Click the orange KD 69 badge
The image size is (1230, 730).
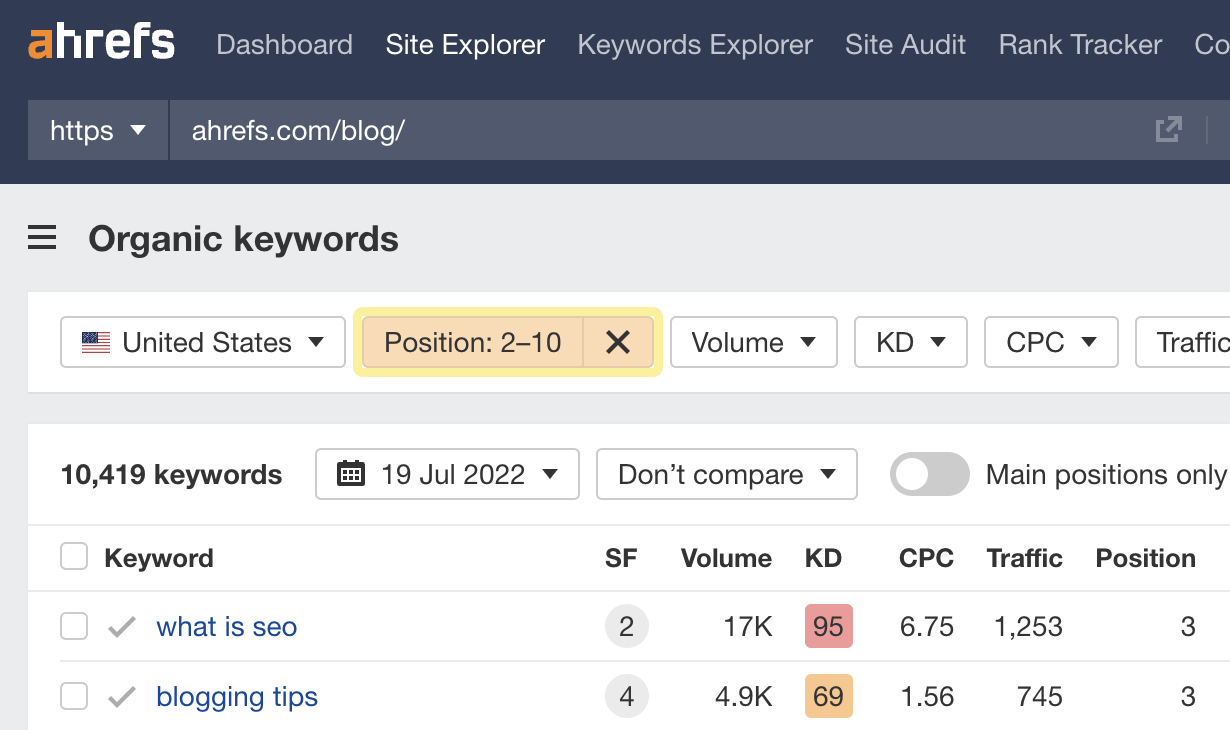[x=828, y=696]
